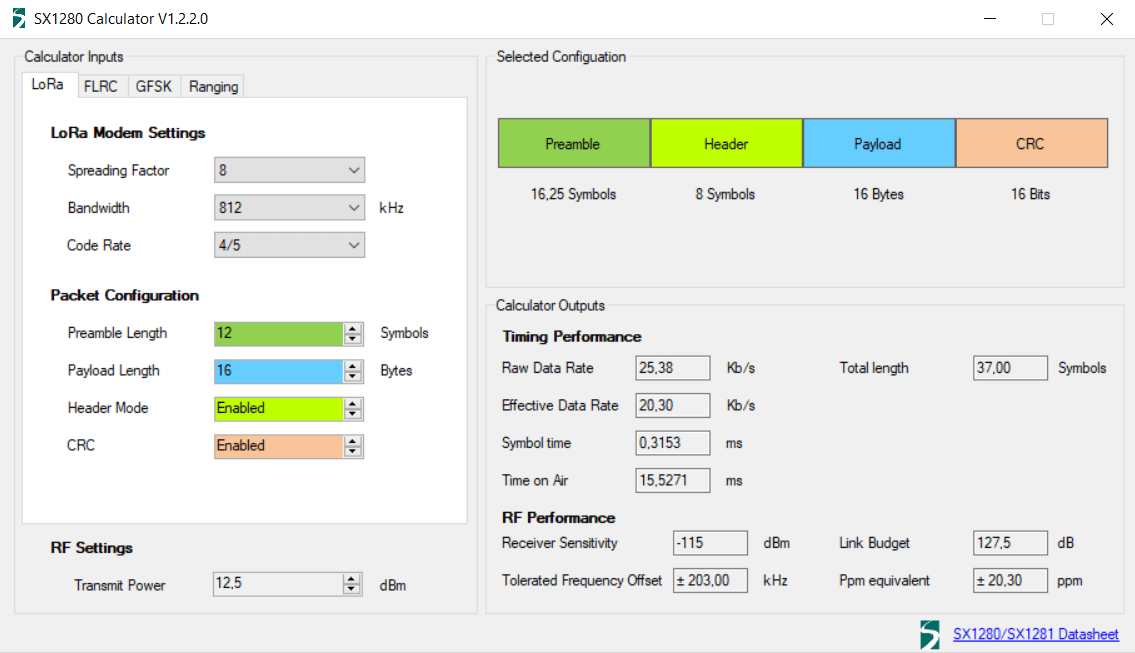
Task: Toggle Header Mode with up arrow
Action: [353, 403]
